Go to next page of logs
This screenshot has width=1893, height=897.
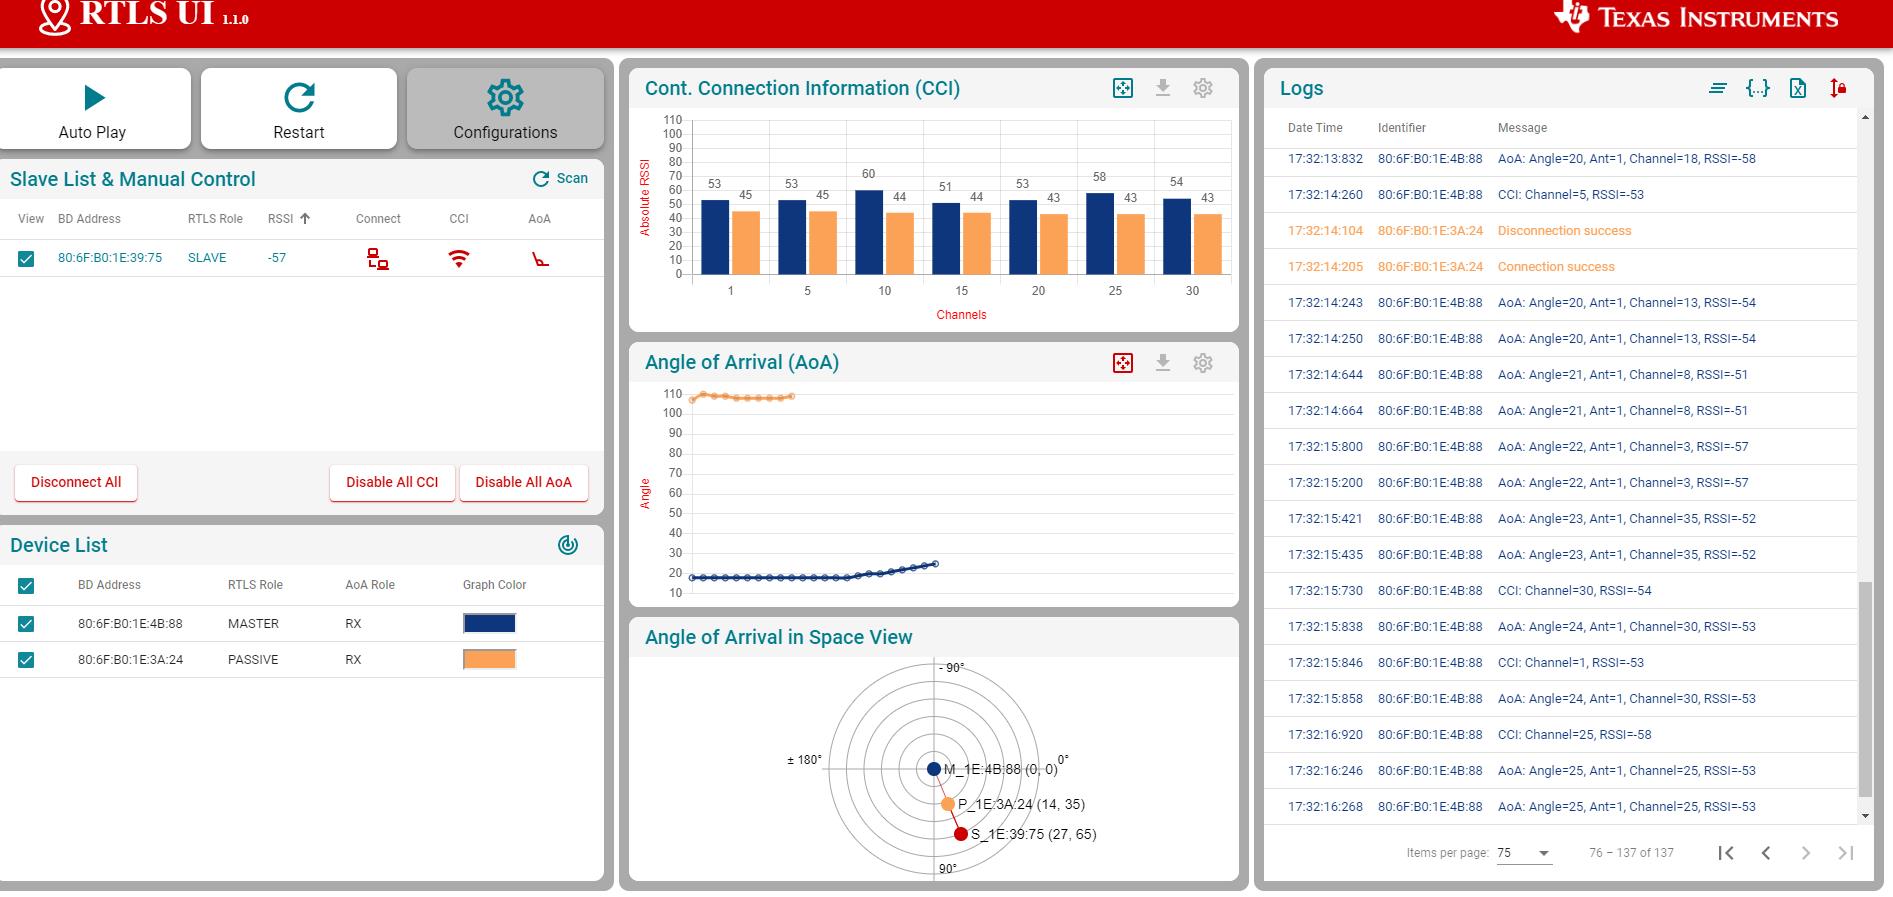click(x=1806, y=853)
